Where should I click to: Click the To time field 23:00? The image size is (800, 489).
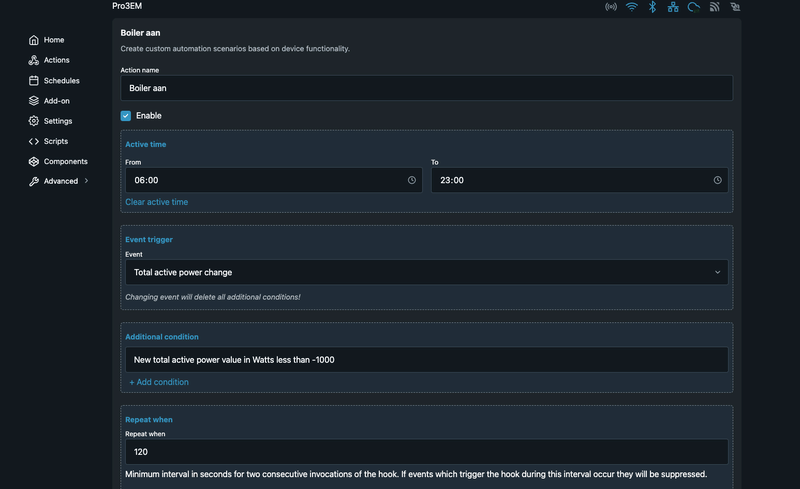[580, 180]
